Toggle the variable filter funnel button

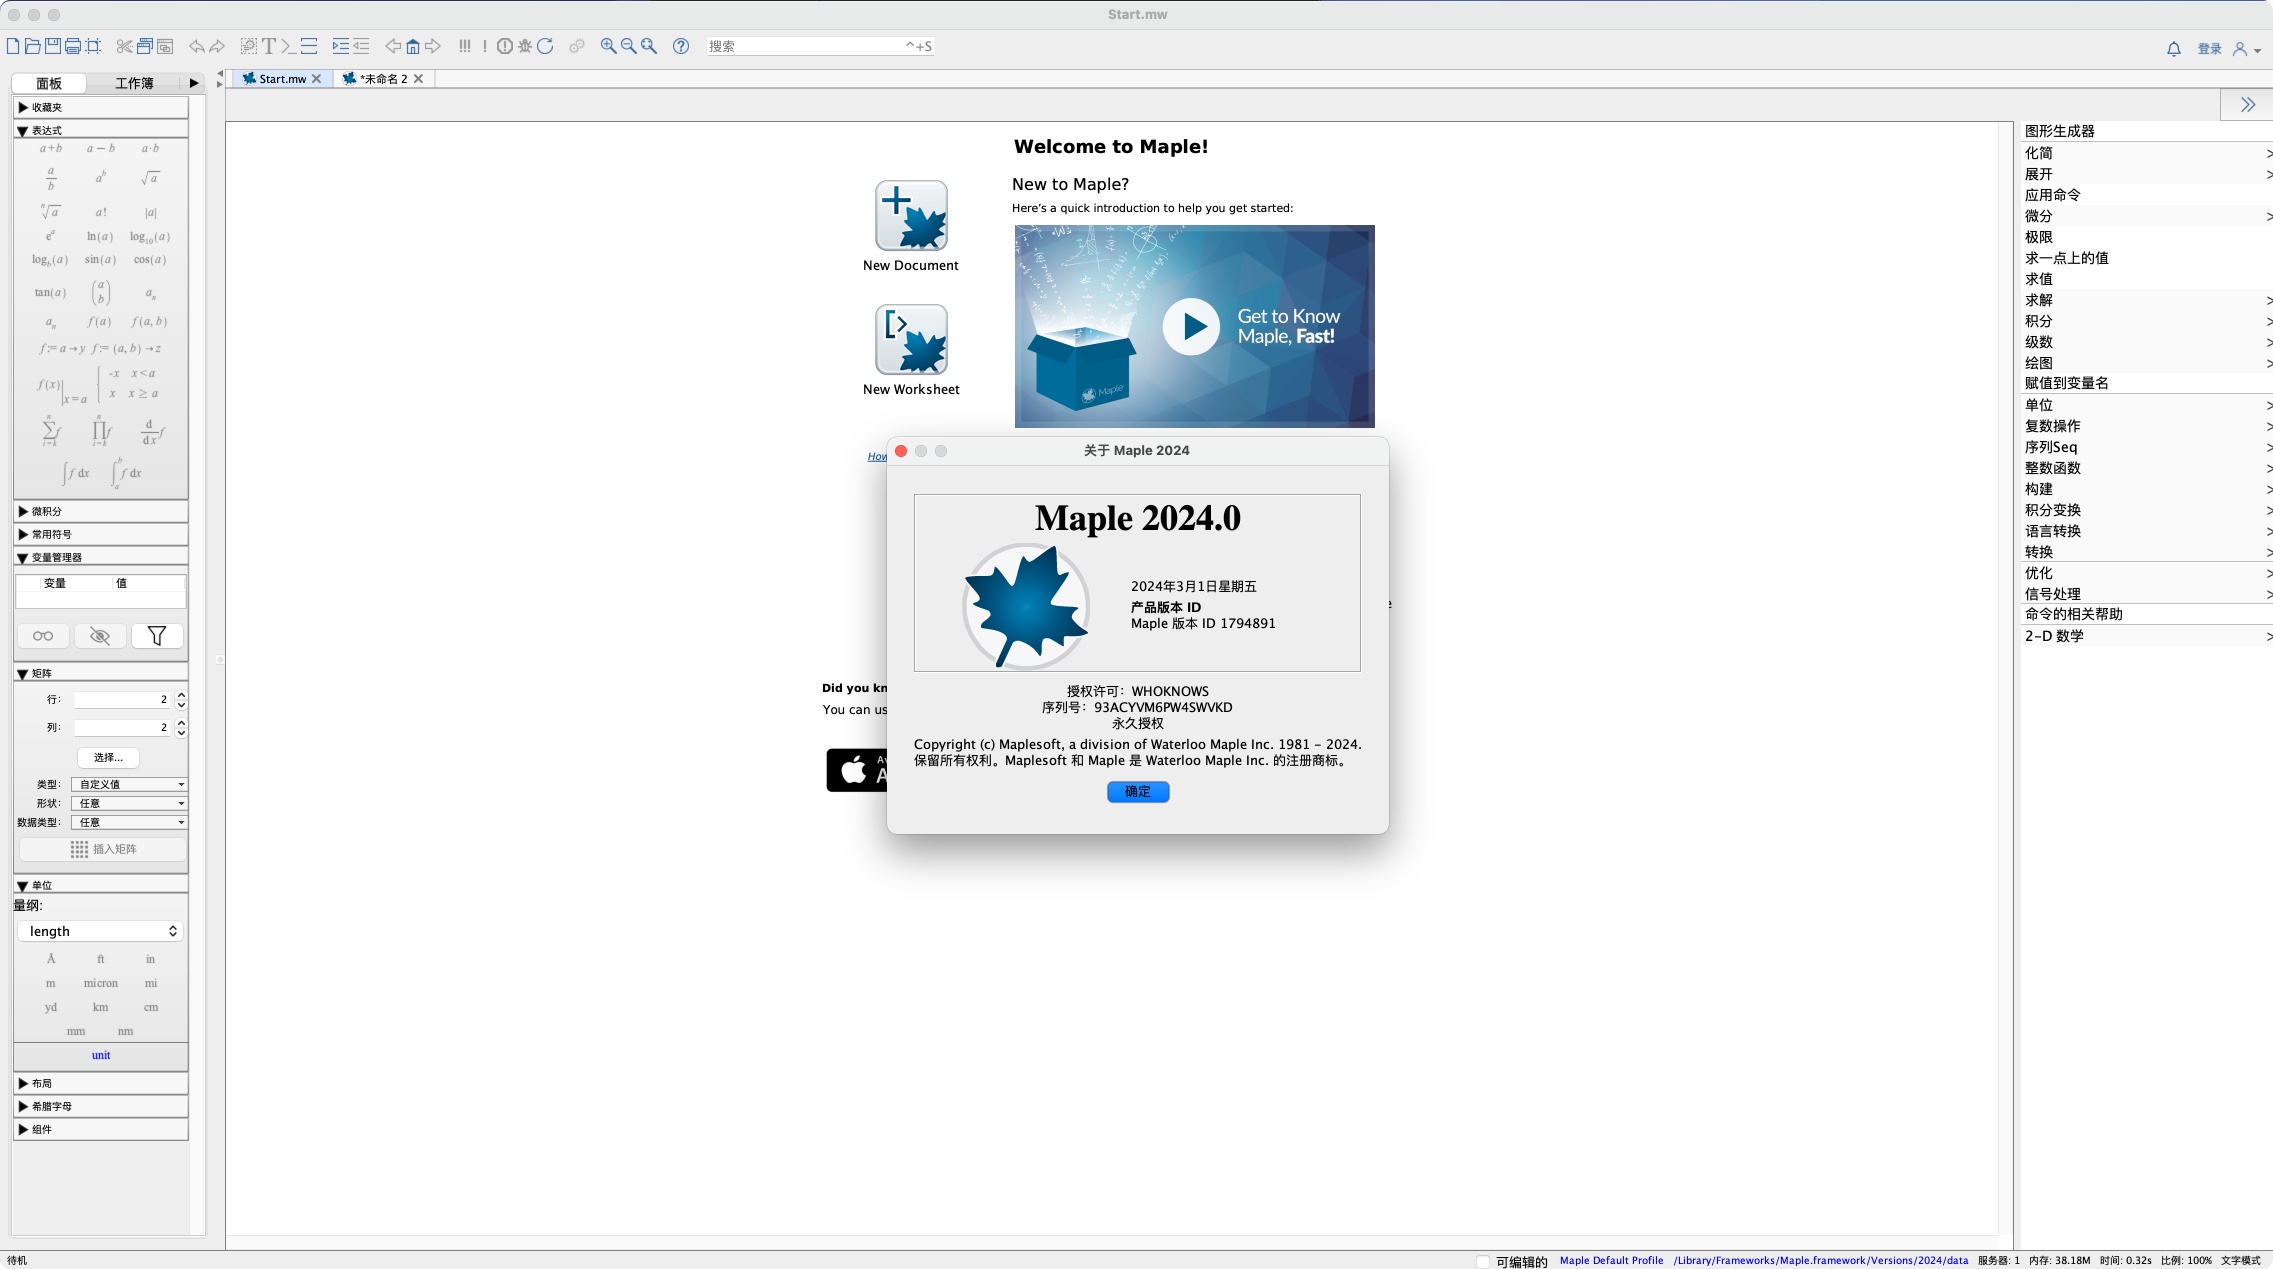coord(157,636)
